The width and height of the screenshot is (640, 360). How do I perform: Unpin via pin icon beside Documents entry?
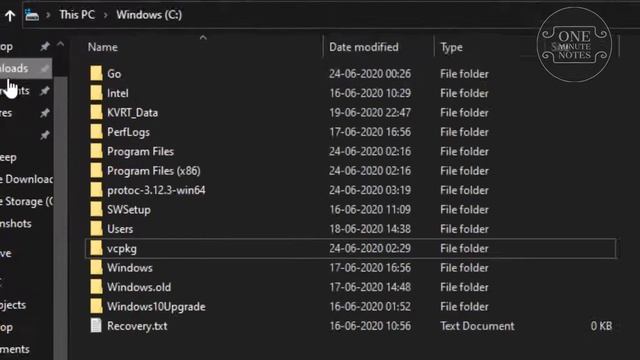coord(44,91)
